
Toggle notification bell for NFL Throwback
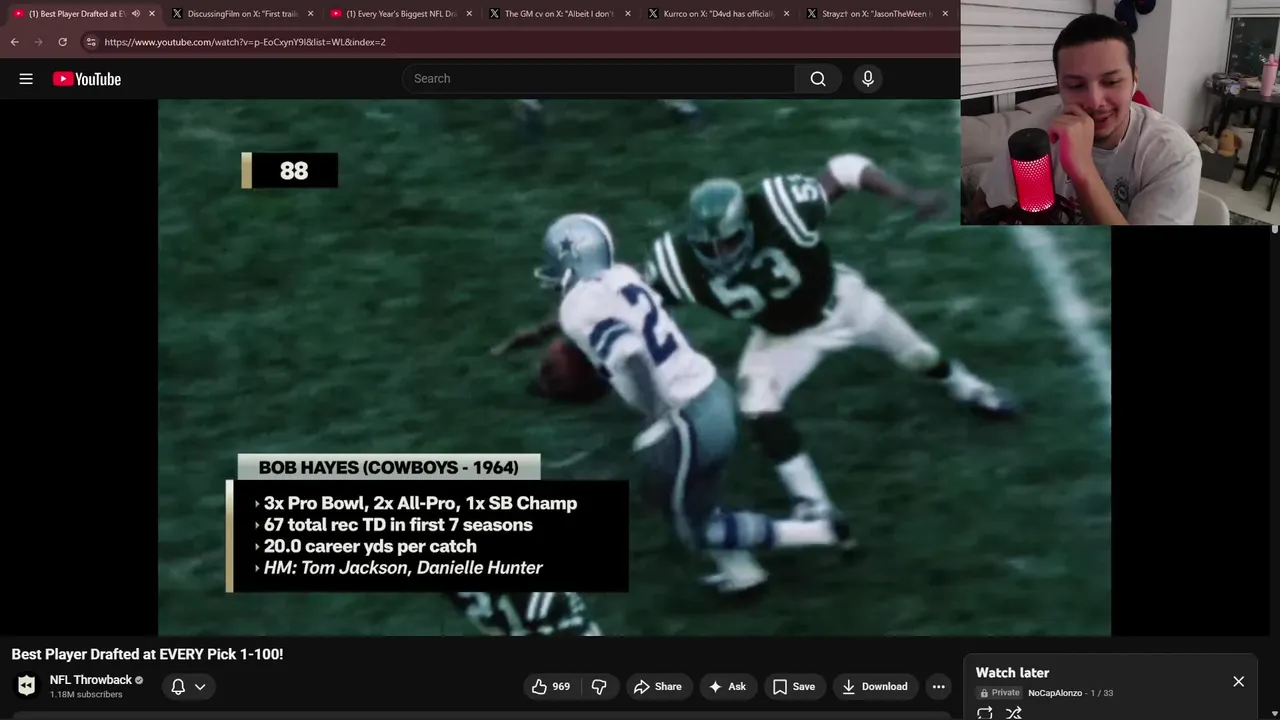coord(178,687)
